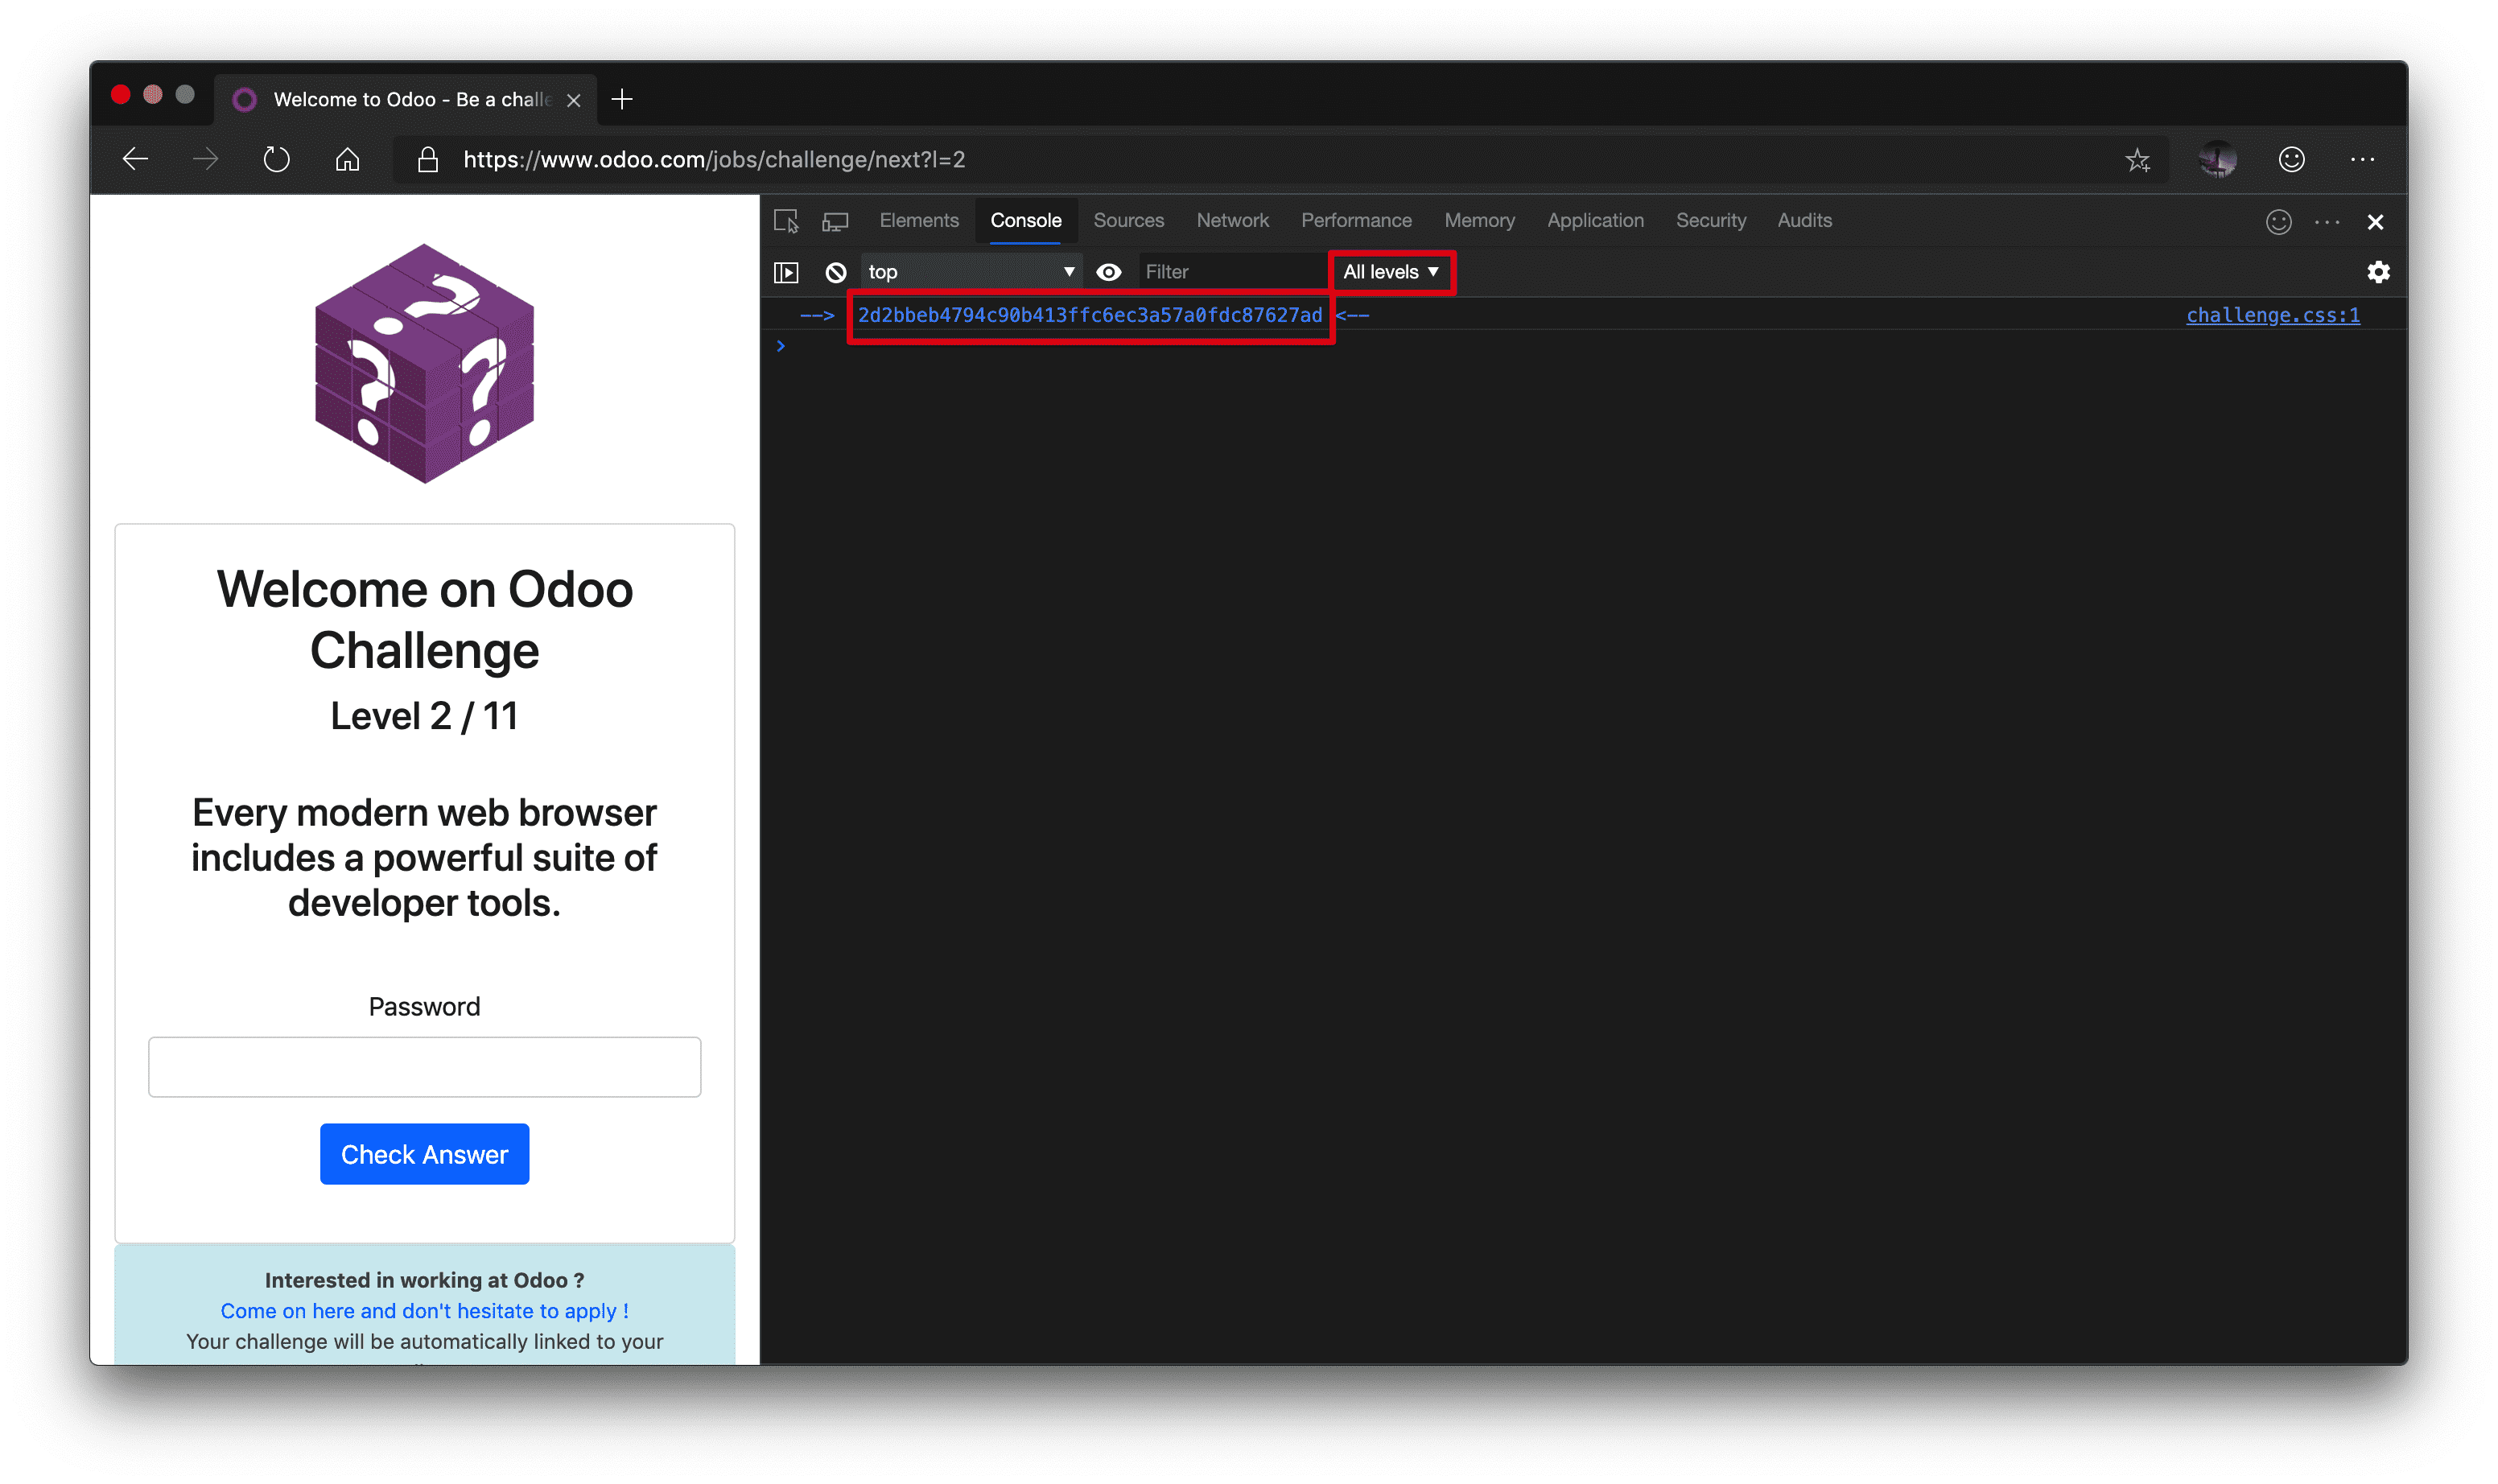This screenshot has height=1484, width=2498.
Task: Open the Audits tab
Action: (x=1804, y=220)
